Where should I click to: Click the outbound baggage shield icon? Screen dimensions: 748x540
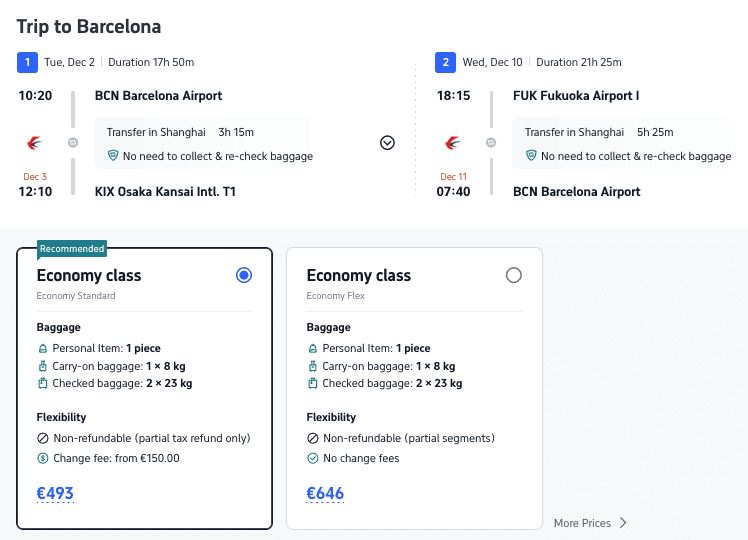pyautogui.click(x=113, y=156)
